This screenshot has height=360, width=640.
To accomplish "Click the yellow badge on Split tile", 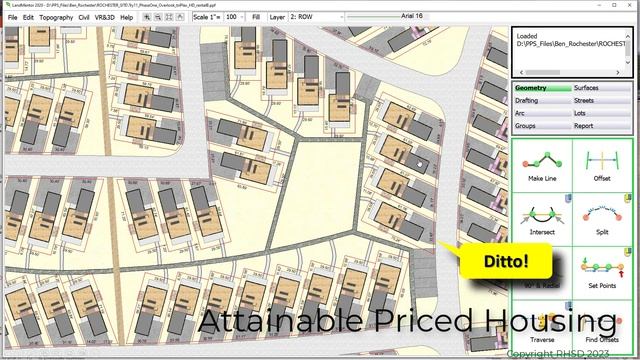I will pyautogui.click(x=628, y=198).
